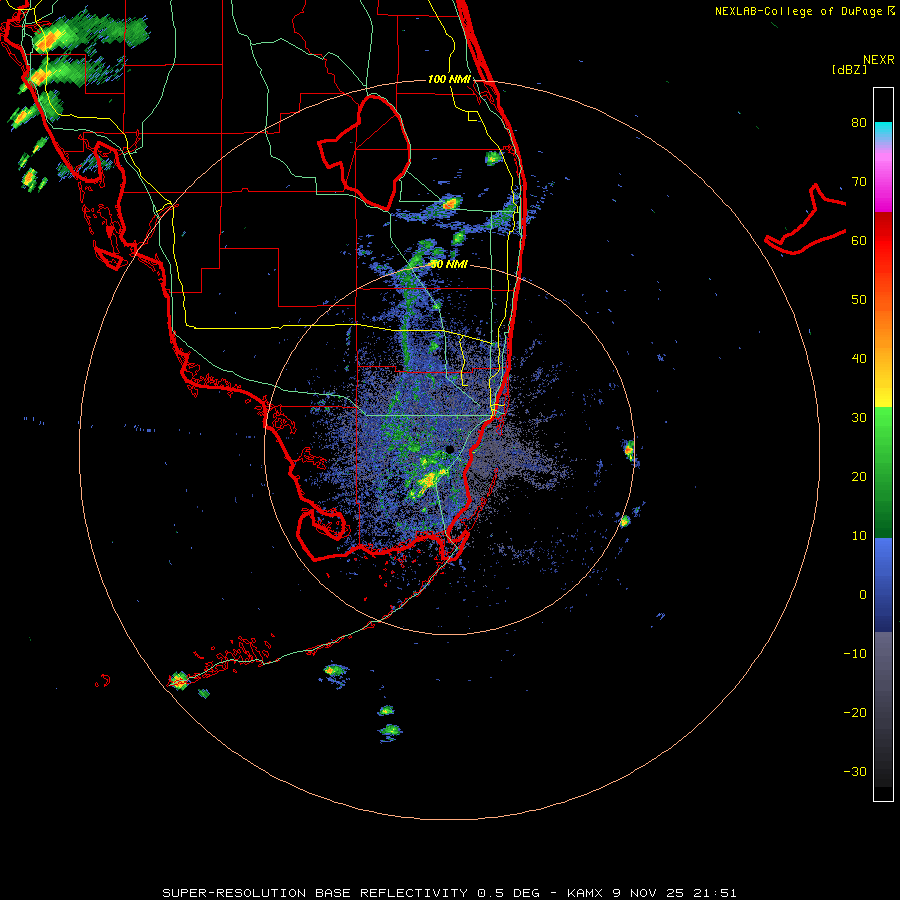Image resolution: width=900 pixels, height=900 pixels.
Task: Click the -20 value on the dBZ scale
Action: point(855,713)
